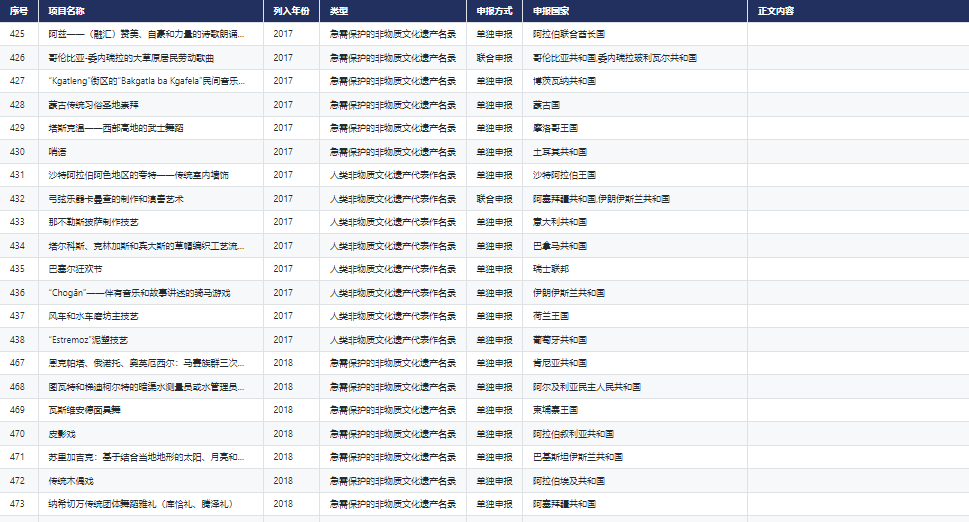This screenshot has width=969, height=522.
Task: Select country cell 巴基斯坦伊斯兰共和国
Action: pos(578,457)
